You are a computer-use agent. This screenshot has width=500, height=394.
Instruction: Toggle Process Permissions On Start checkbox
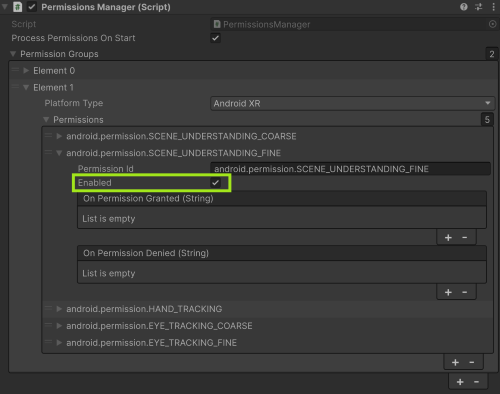click(215, 38)
